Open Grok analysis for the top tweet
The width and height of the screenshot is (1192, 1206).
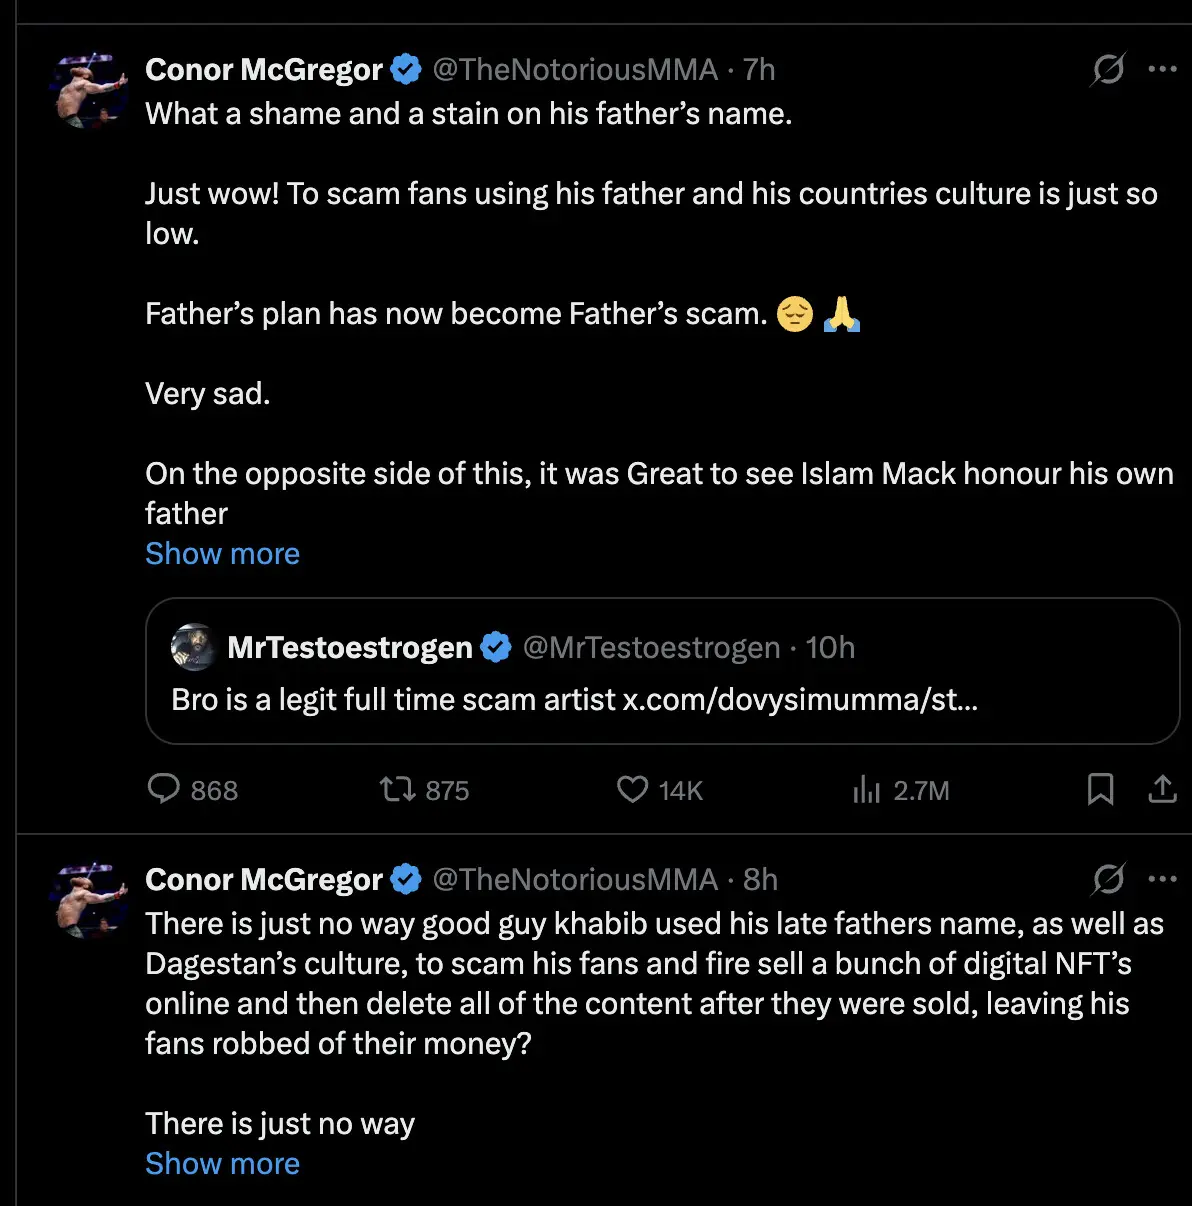[1107, 69]
